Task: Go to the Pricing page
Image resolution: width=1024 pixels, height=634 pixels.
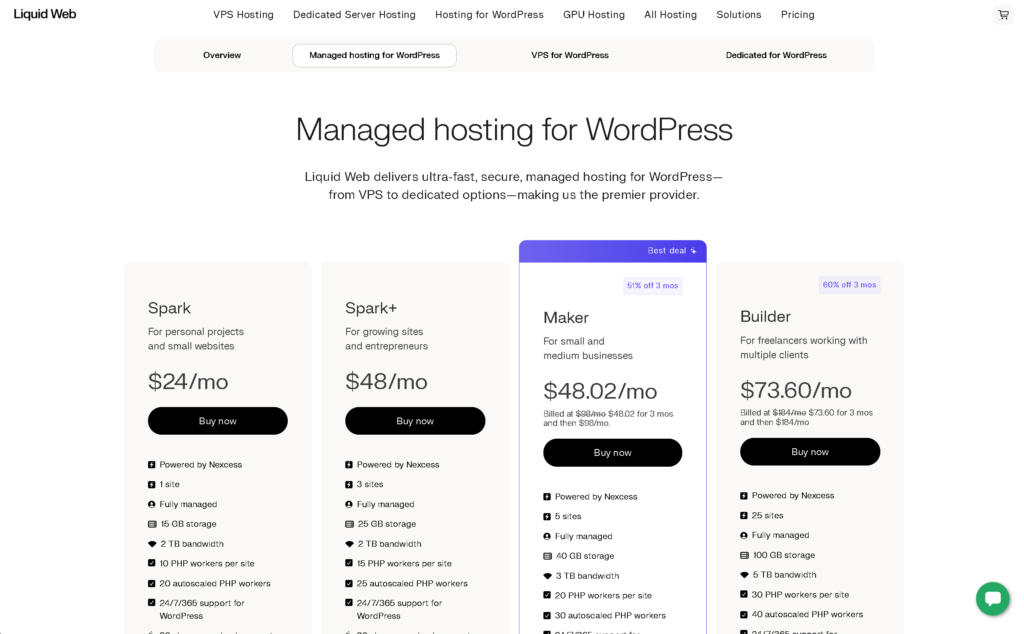Action: [797, 14]
